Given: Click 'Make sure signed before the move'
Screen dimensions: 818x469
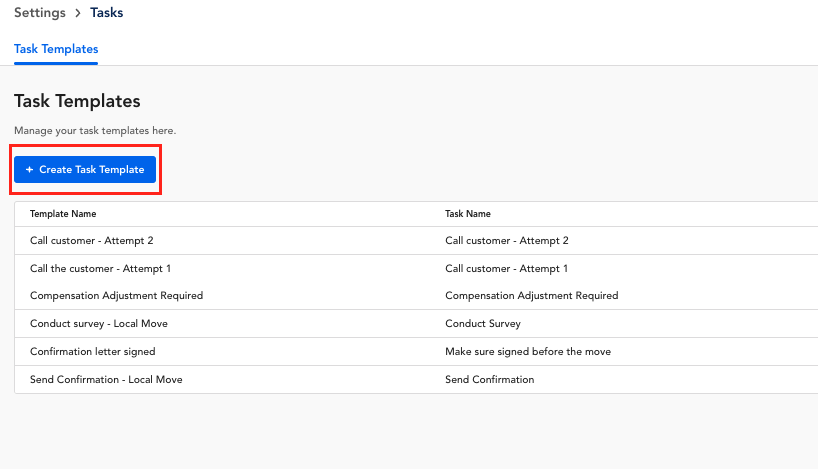Looking at the screenshot, I should (528, 352).
